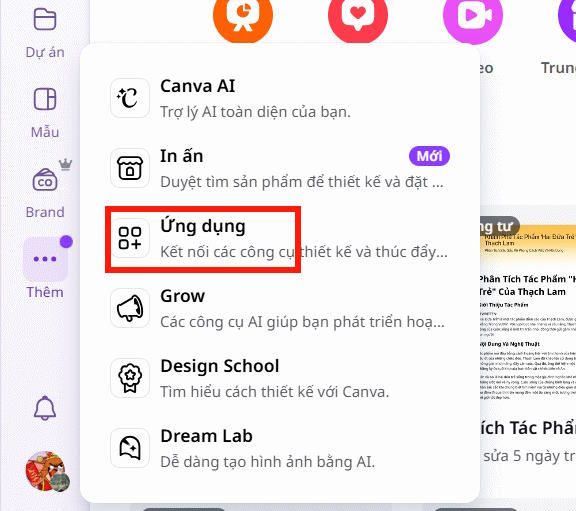Click the In ấn storefront icon
Screen dimensions: 576x511
tap(130, 168)
